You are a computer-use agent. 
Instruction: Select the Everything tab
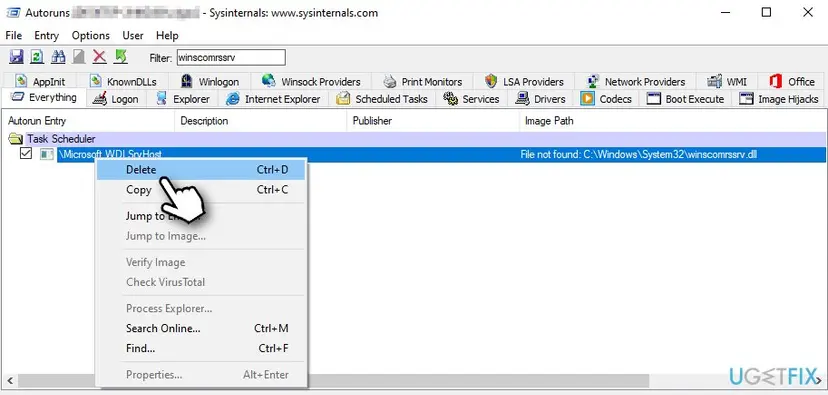(44, 98)
